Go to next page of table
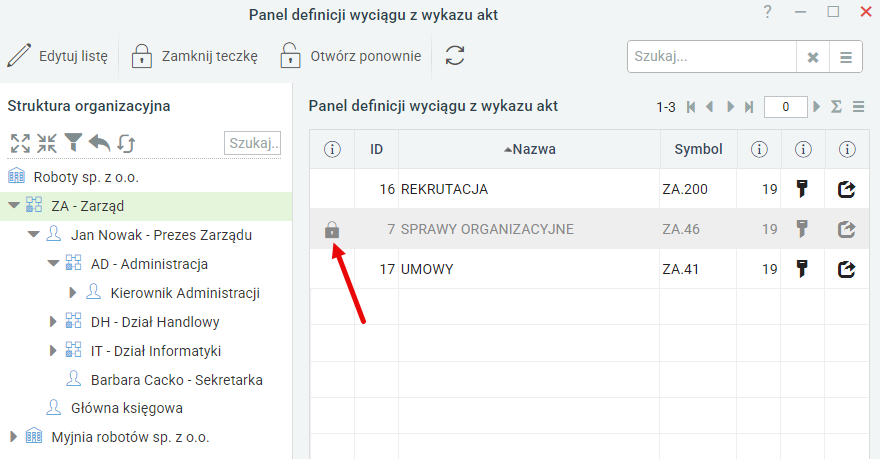The height and width of the screenshot is (459, 880). 730,107
